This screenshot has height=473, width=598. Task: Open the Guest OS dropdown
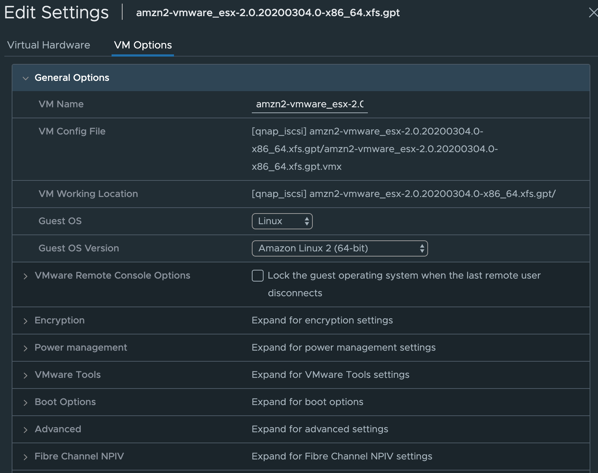click(x=282, y=221)
